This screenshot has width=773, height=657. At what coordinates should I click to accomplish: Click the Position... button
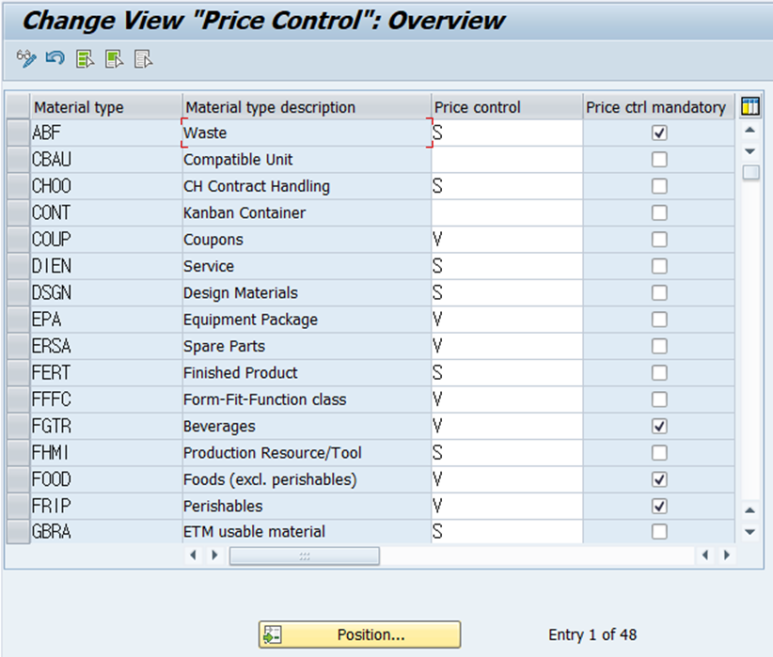(x=360, y=635)
